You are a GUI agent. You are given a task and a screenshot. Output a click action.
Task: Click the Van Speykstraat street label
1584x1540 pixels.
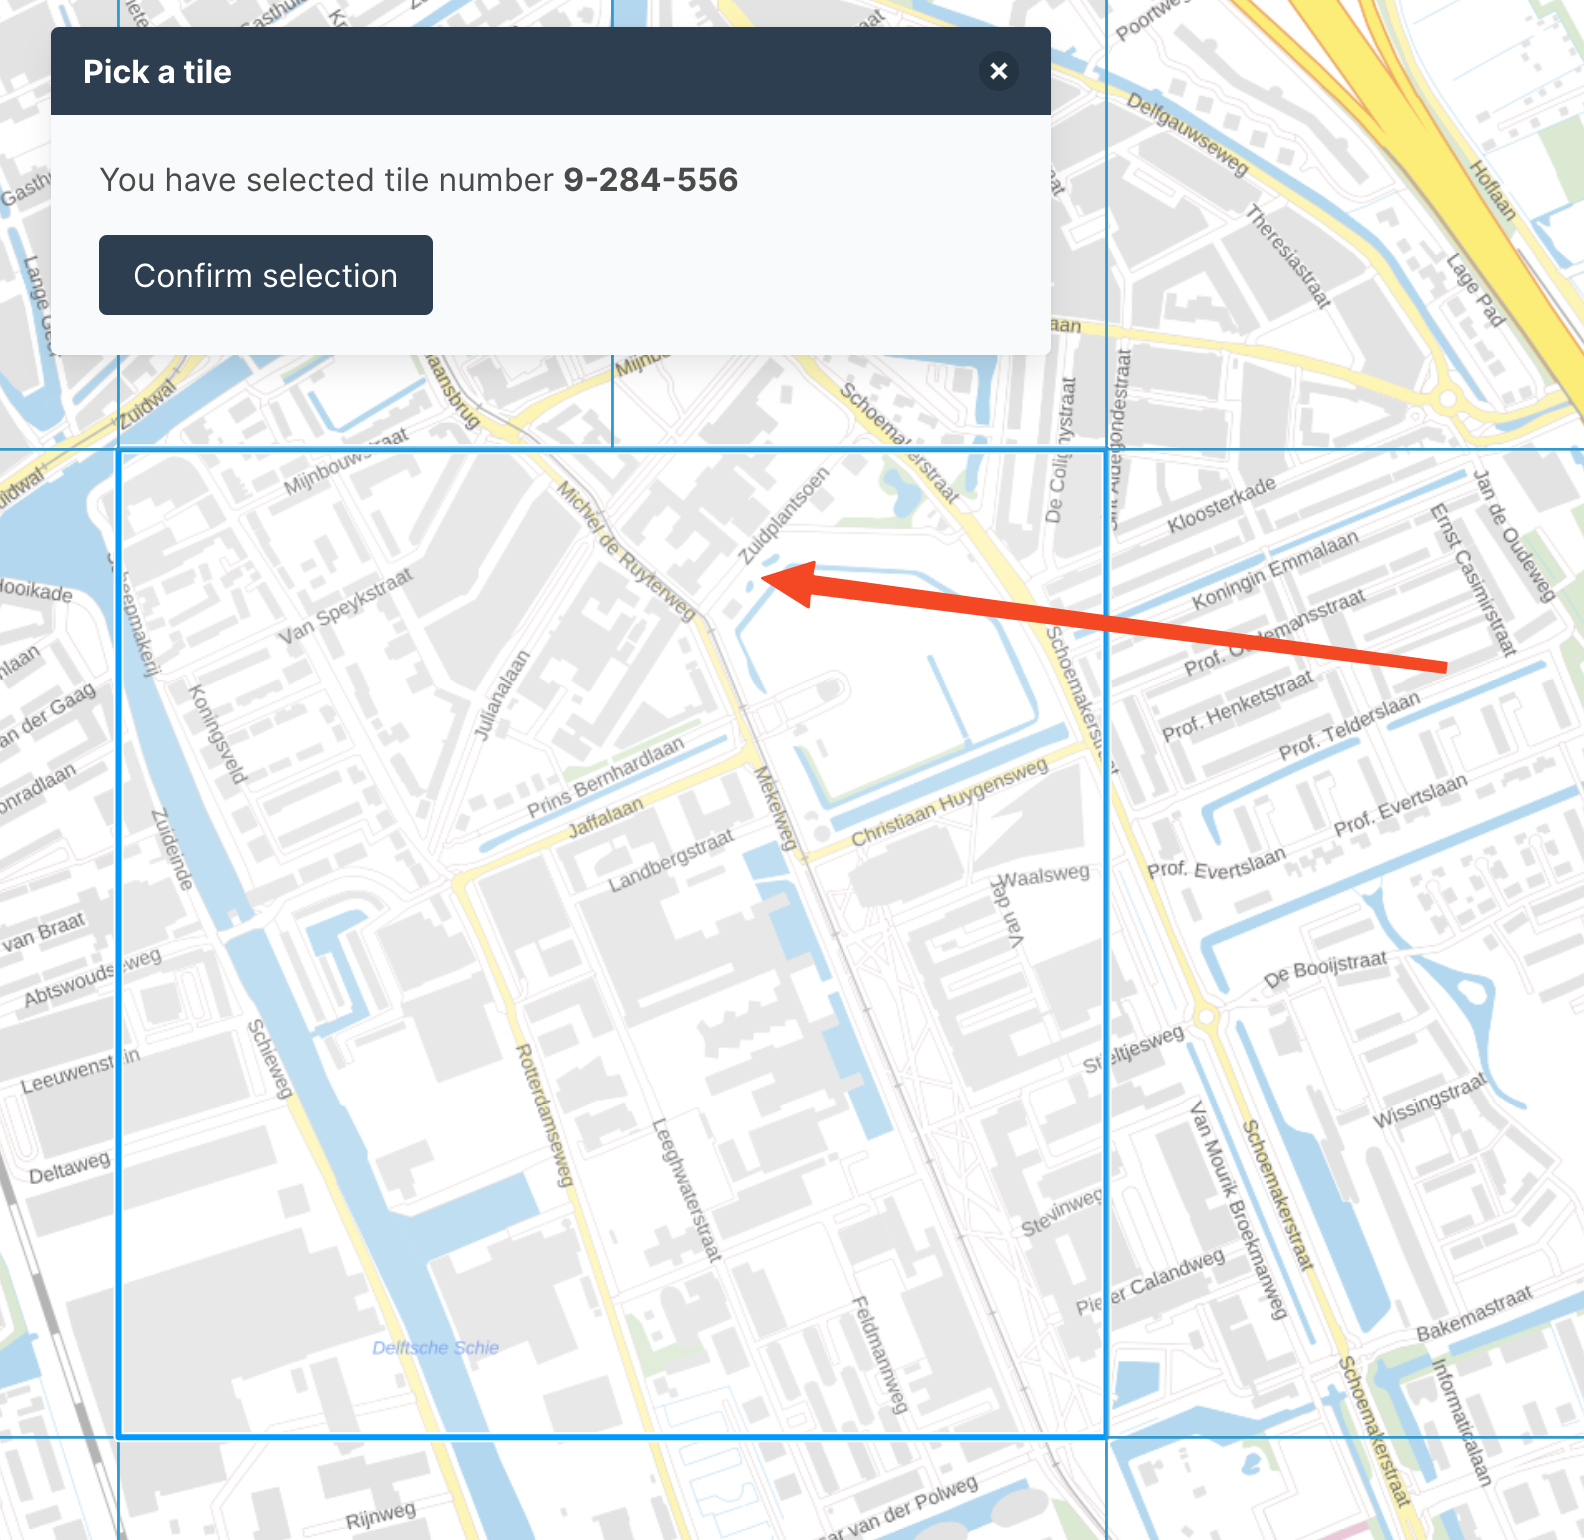[345, 606]
